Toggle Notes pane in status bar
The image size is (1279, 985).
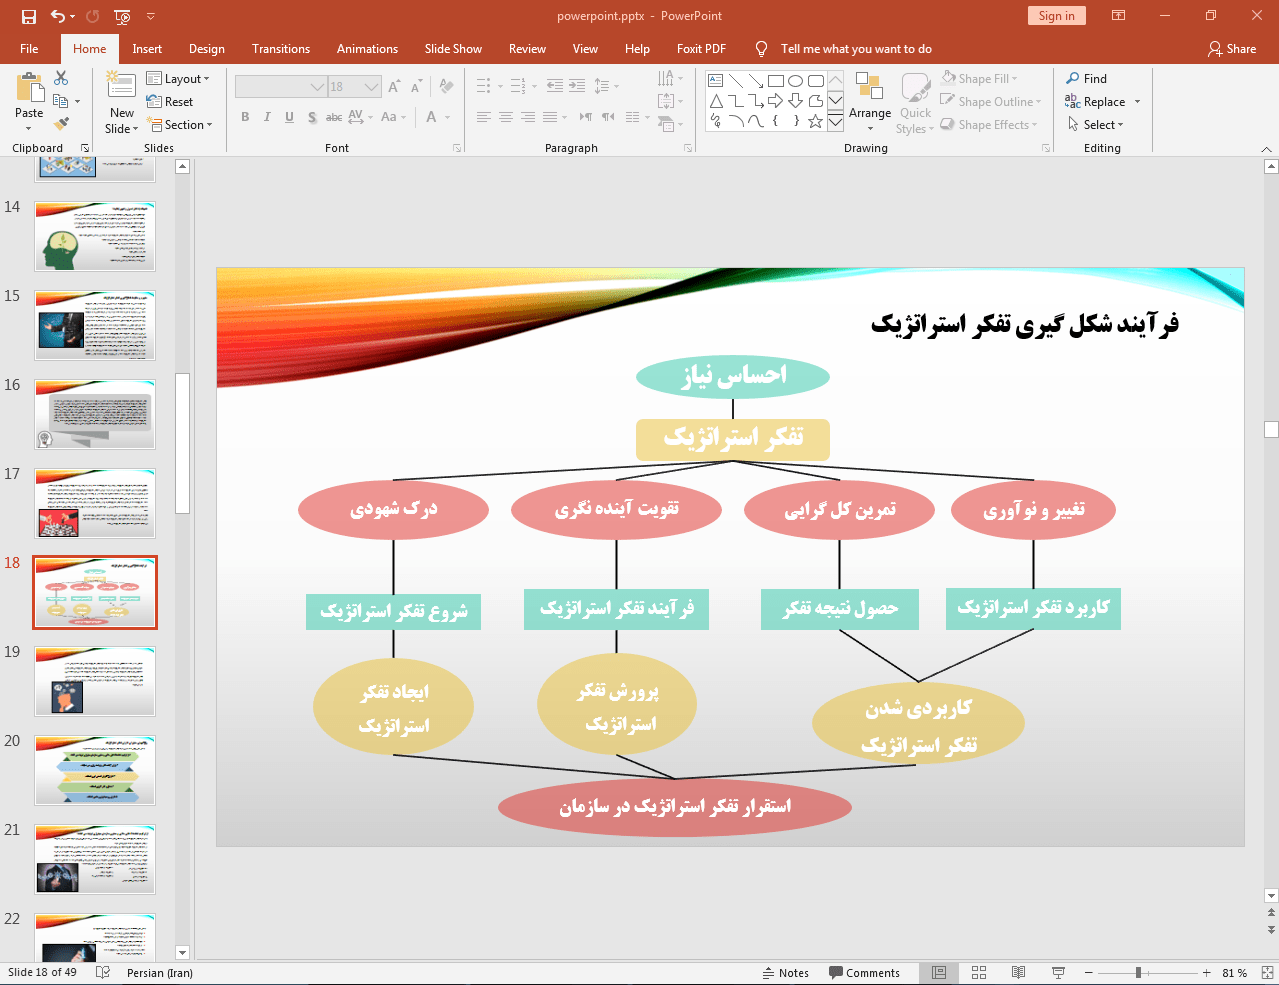tap(786, 973)
